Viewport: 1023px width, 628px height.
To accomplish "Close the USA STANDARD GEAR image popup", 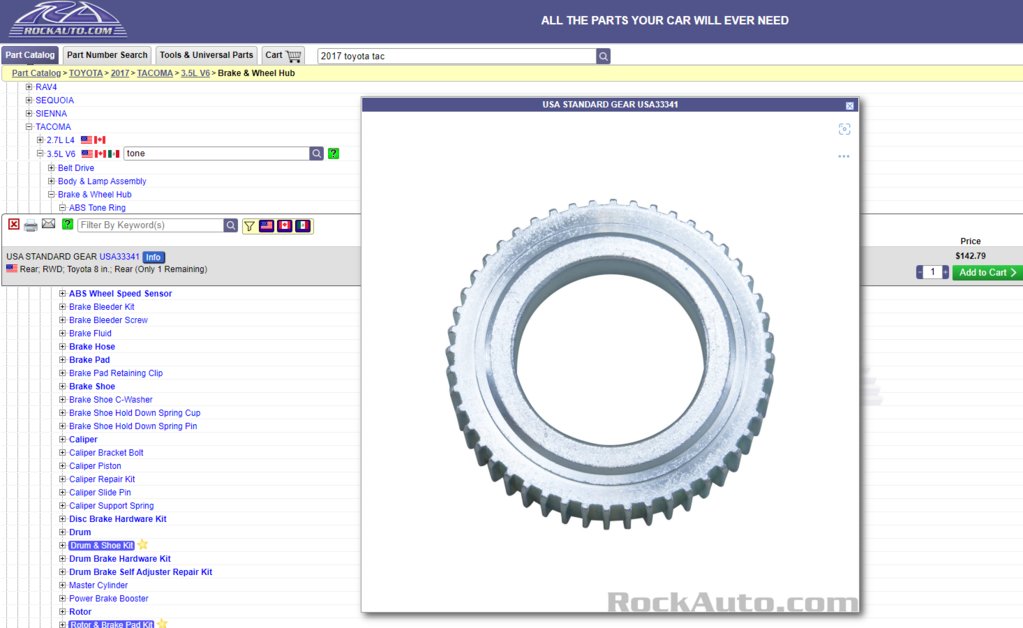I will pyautogui.click(x=849, y=106).
